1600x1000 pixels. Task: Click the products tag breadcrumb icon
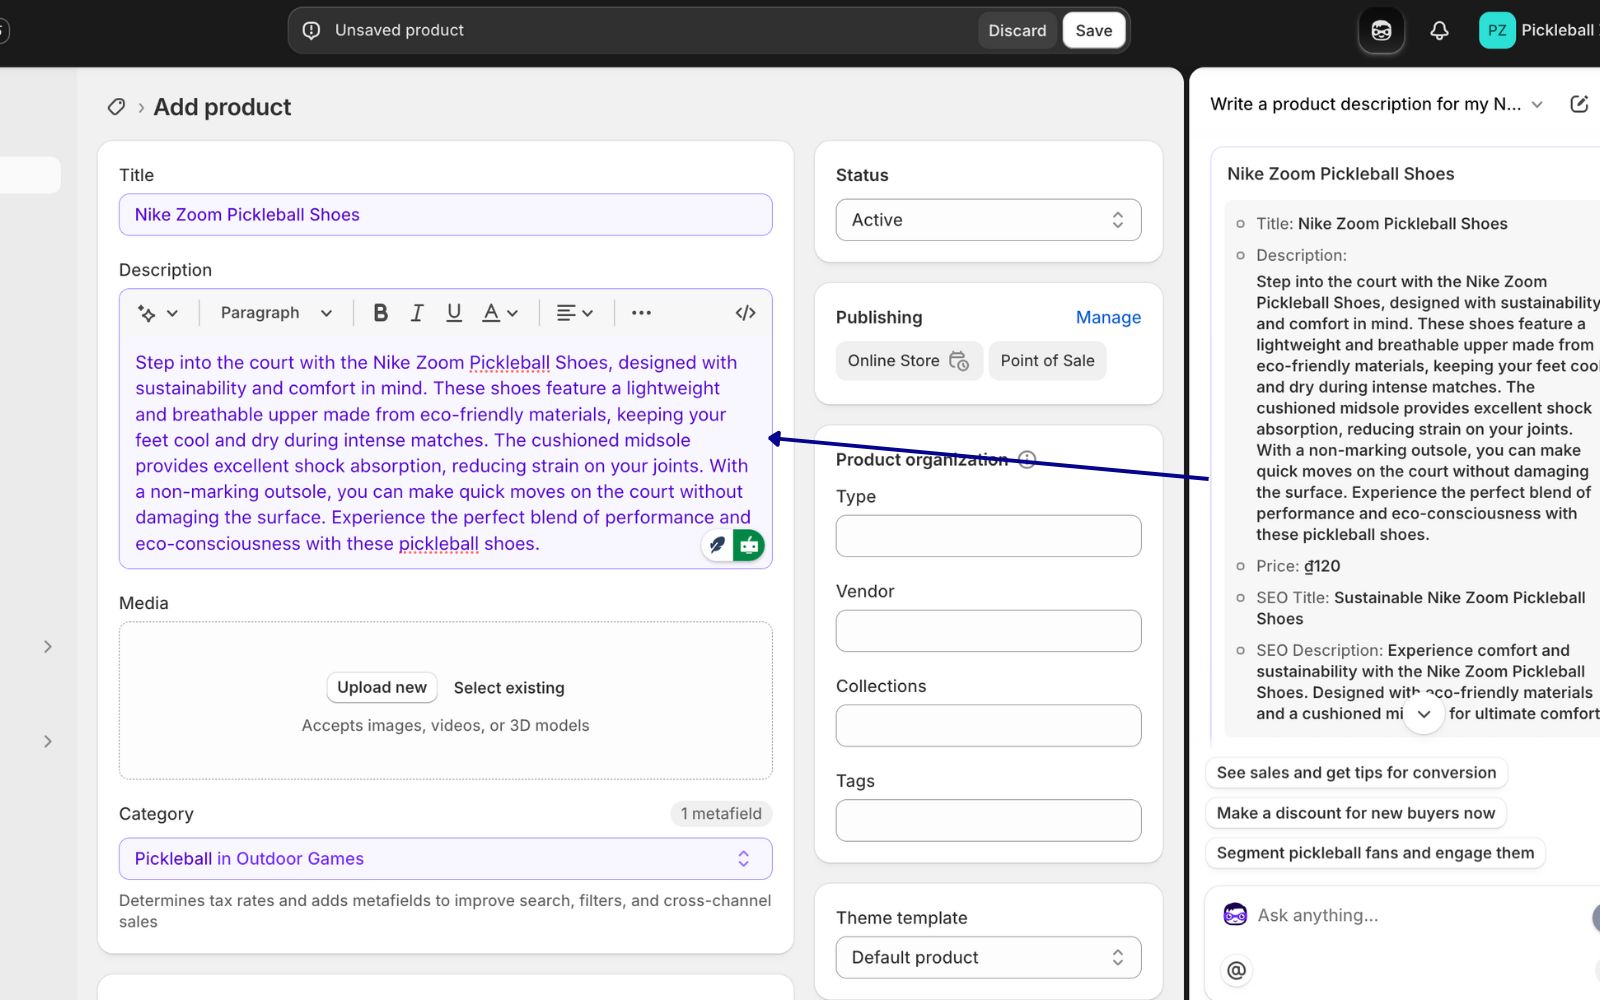pos(117,107)
